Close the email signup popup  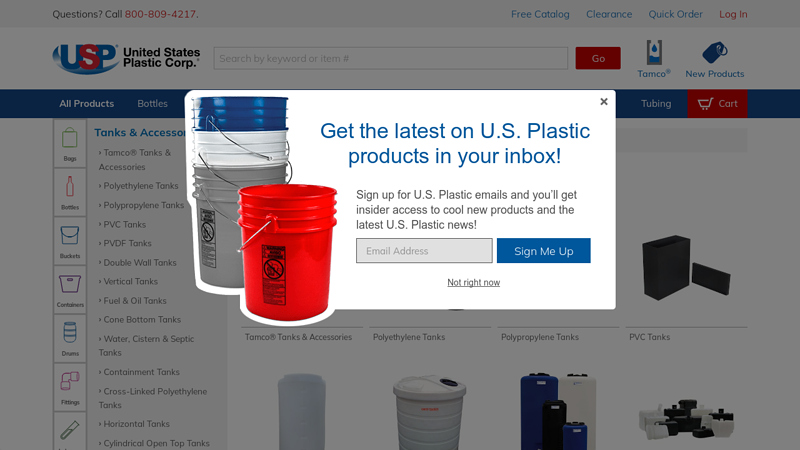click(604, 102)
